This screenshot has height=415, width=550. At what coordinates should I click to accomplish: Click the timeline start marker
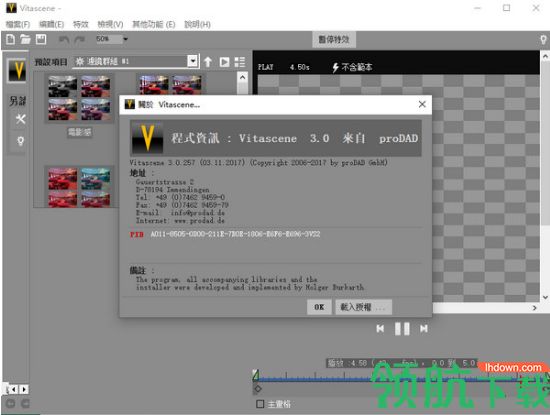(x=256, y=375)
